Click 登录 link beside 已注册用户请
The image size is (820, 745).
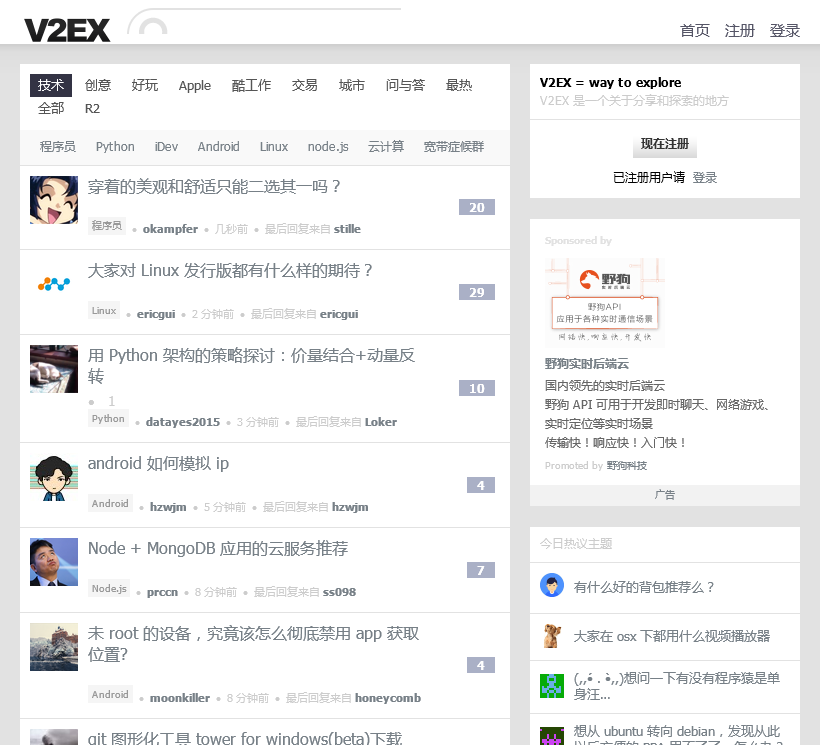tap(704, 178)
